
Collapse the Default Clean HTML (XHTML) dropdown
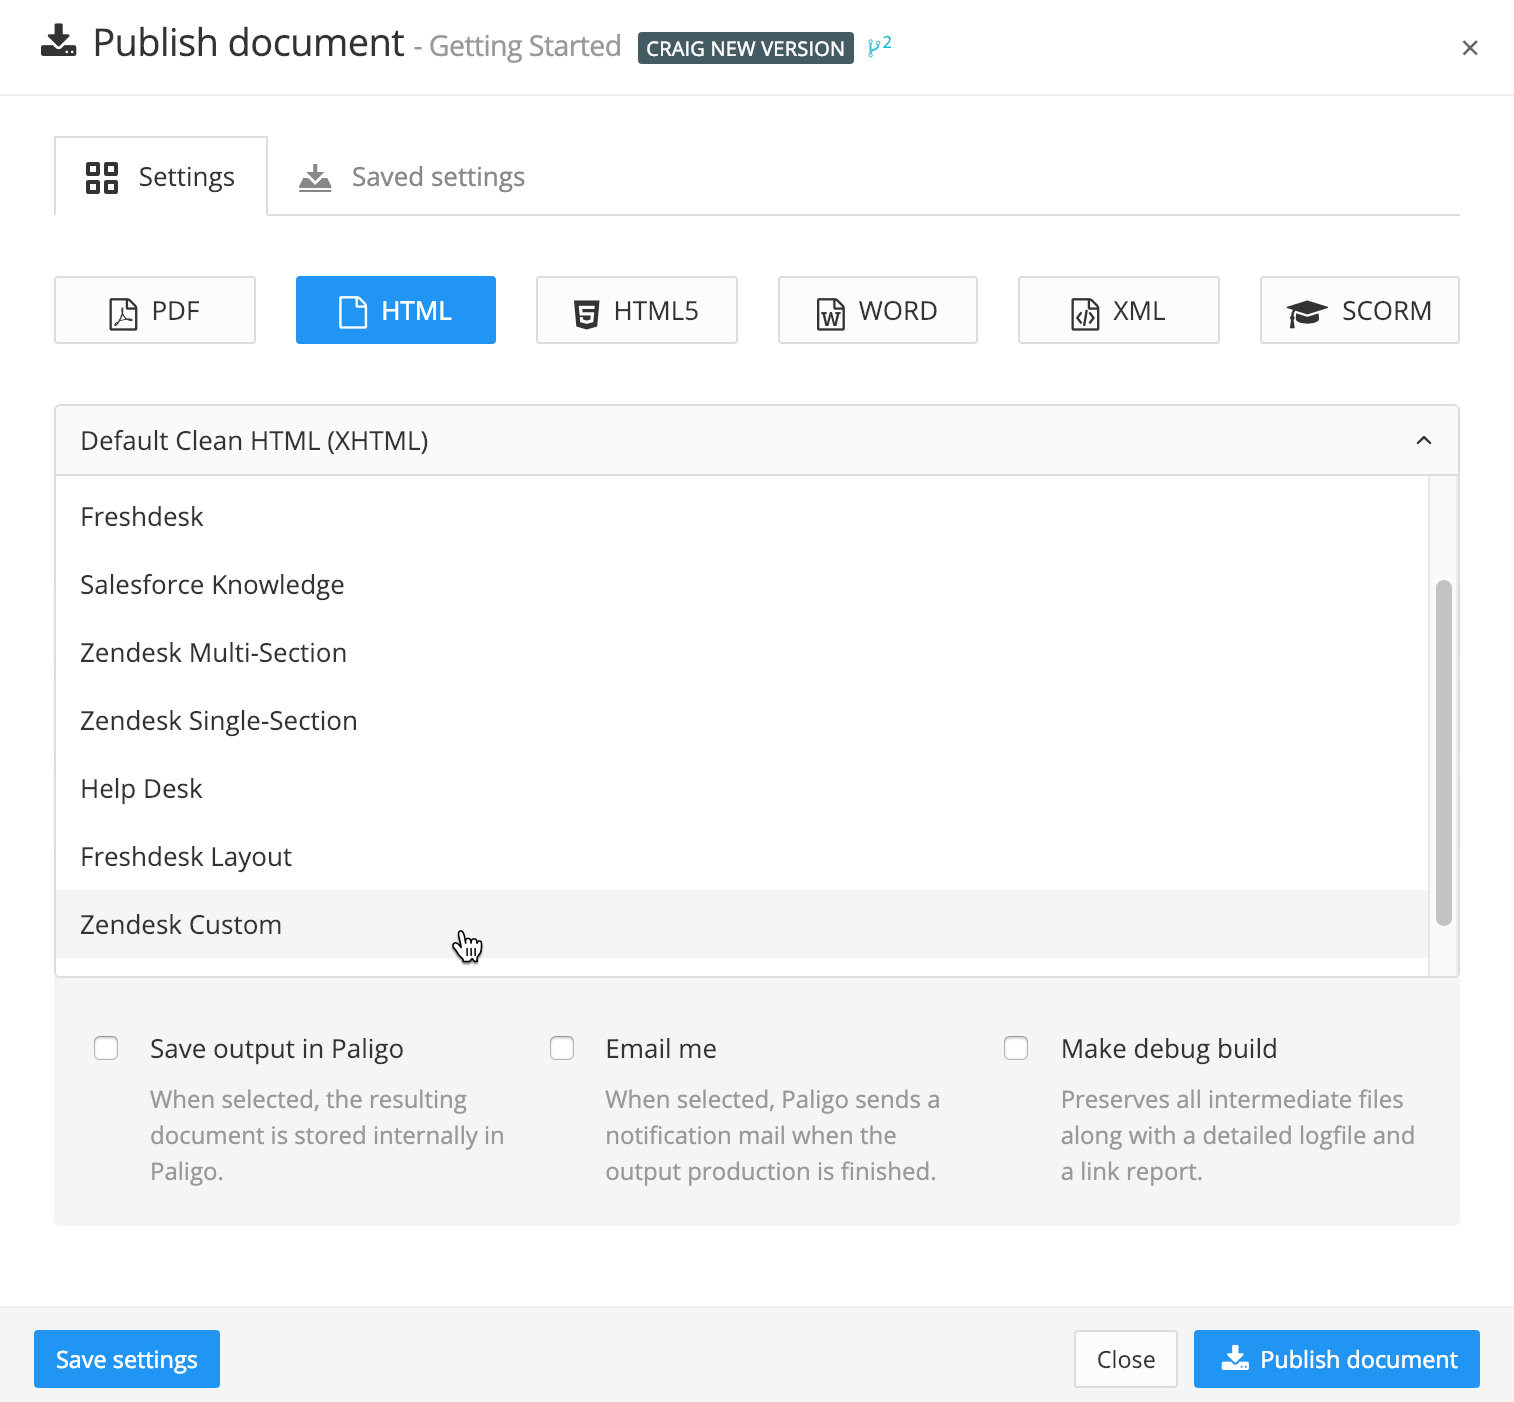pyautogui.click(x=1424, y=440)
